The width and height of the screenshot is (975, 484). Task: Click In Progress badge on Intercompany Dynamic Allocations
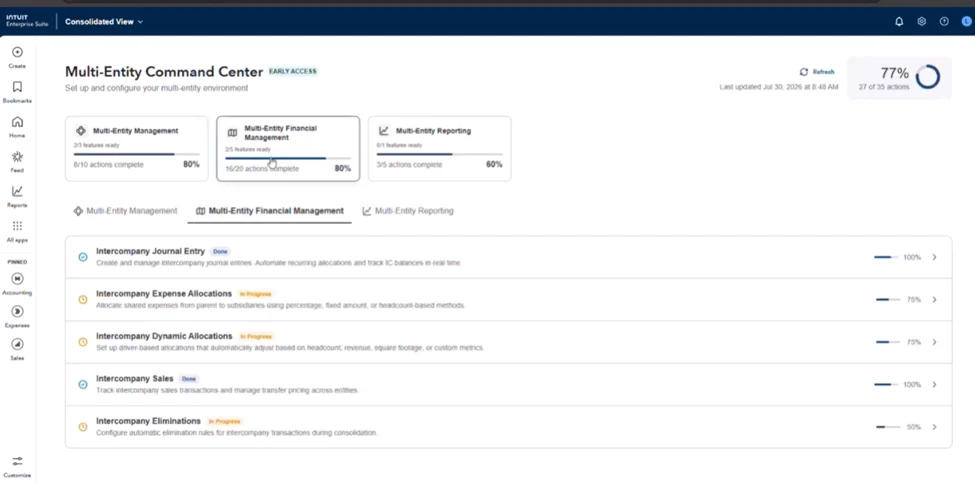point(256,337)
